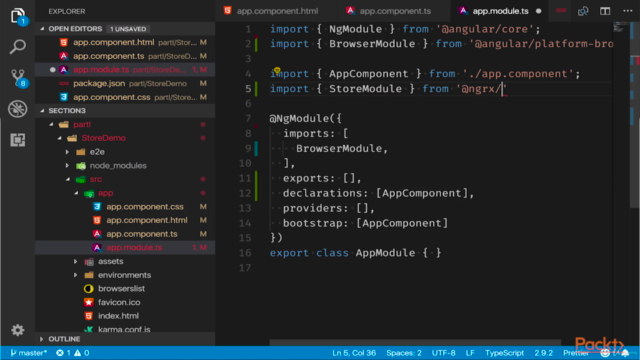
Task: Click the minimap preview in the editor
Action: tap(620, 27)
